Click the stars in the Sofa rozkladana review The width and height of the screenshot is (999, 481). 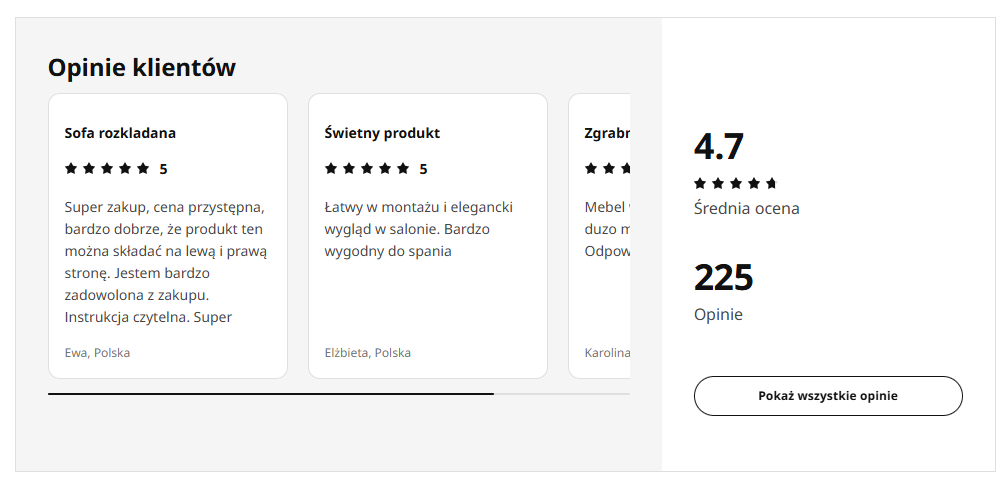pyautogui.click(x=107, y=169)
